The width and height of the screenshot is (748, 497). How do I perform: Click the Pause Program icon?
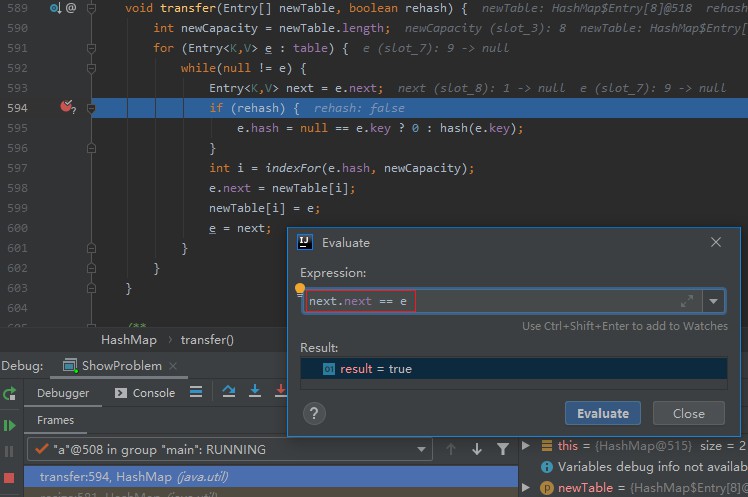coord(9,451)
